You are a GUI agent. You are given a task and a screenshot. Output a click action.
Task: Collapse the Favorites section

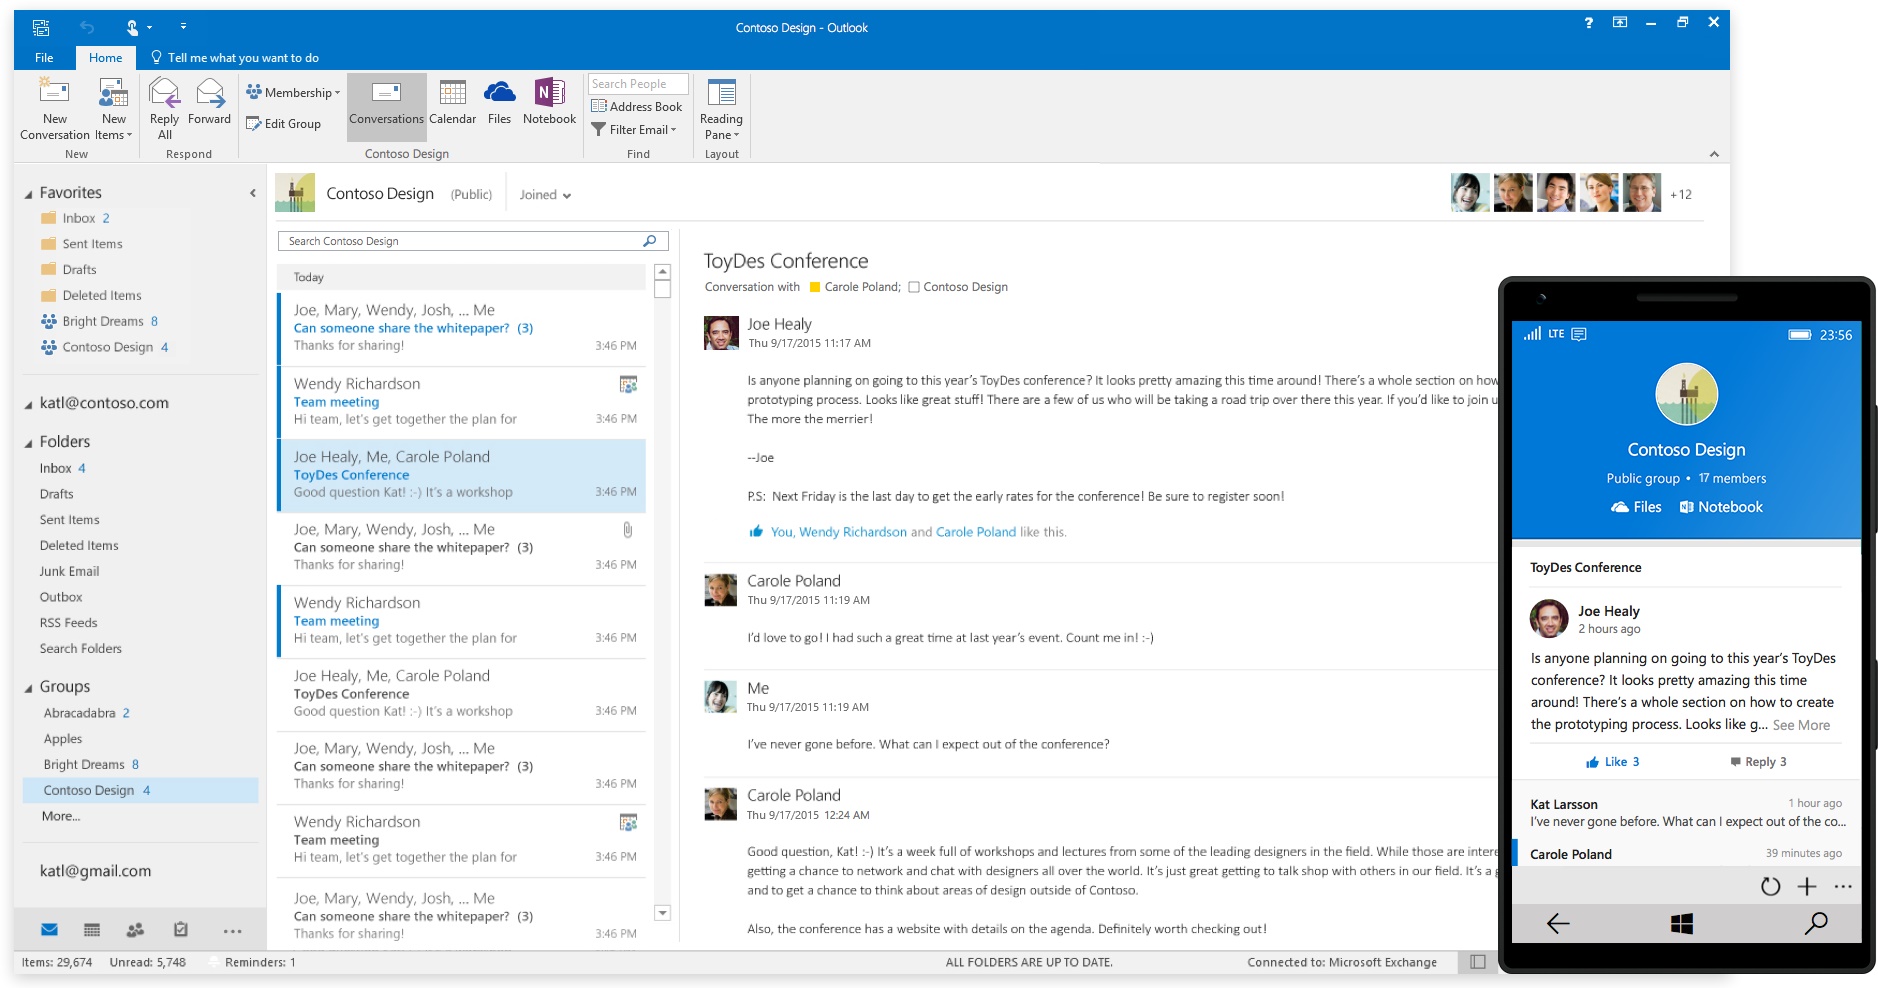pyautogui.click(x=28, y=194)
